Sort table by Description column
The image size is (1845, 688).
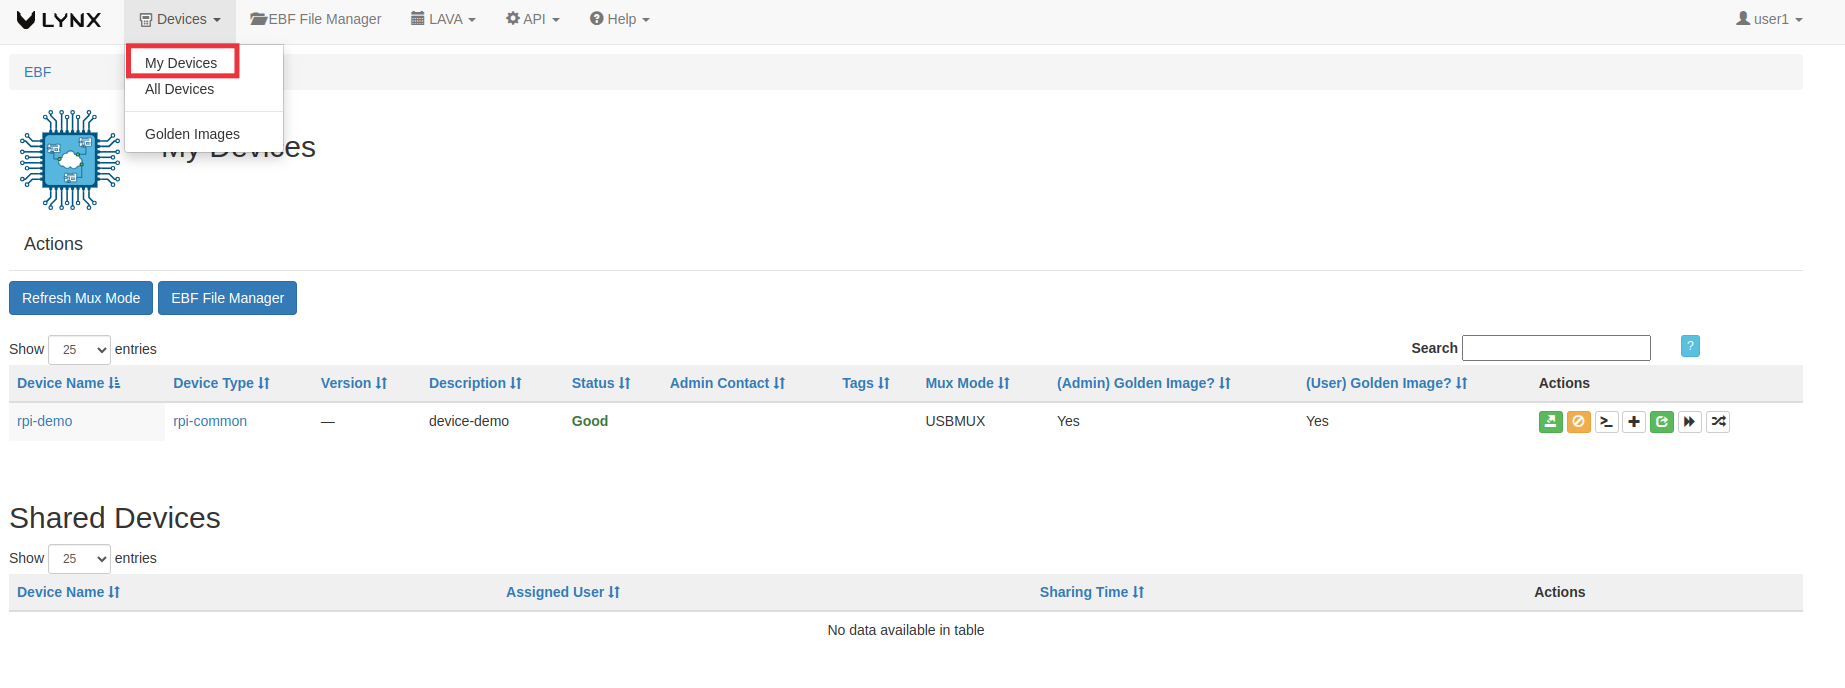[x=475, y=383]
